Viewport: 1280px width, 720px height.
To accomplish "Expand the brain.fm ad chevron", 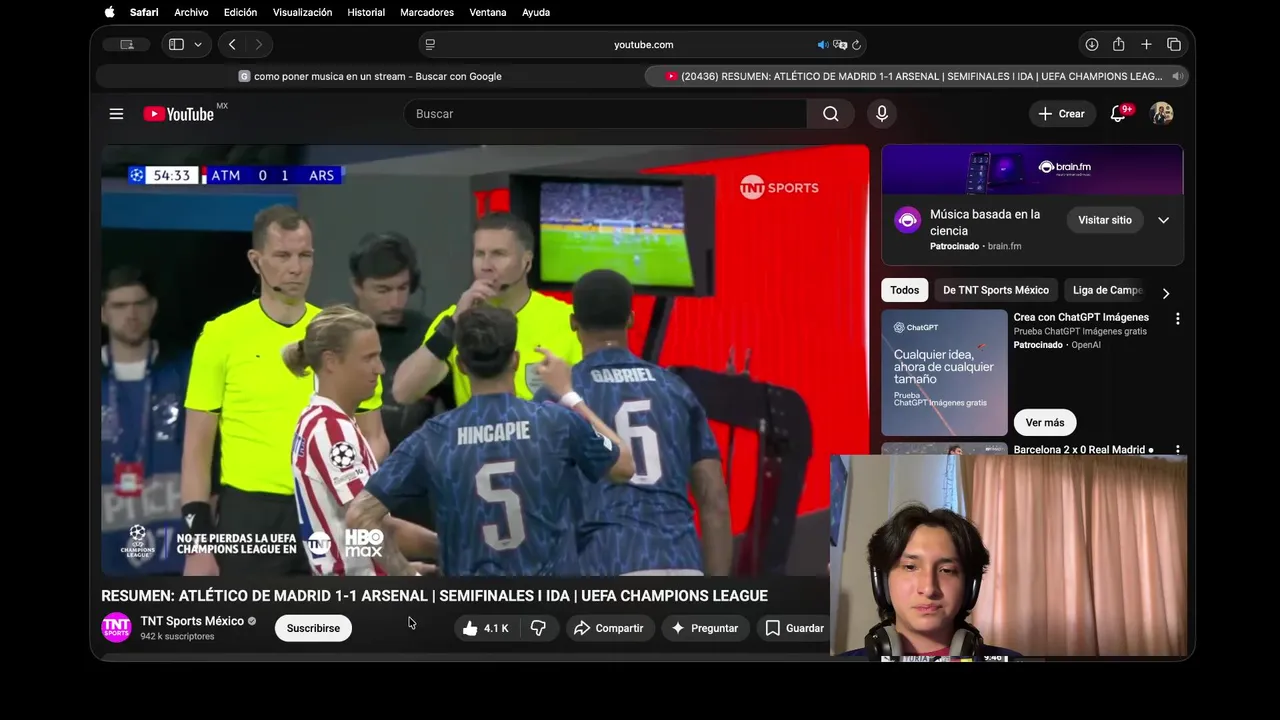I will click(x=1163, y=220).
